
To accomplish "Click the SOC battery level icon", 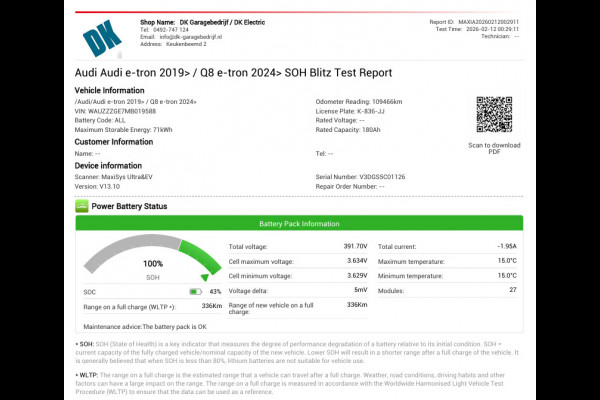I will (195, 291).
